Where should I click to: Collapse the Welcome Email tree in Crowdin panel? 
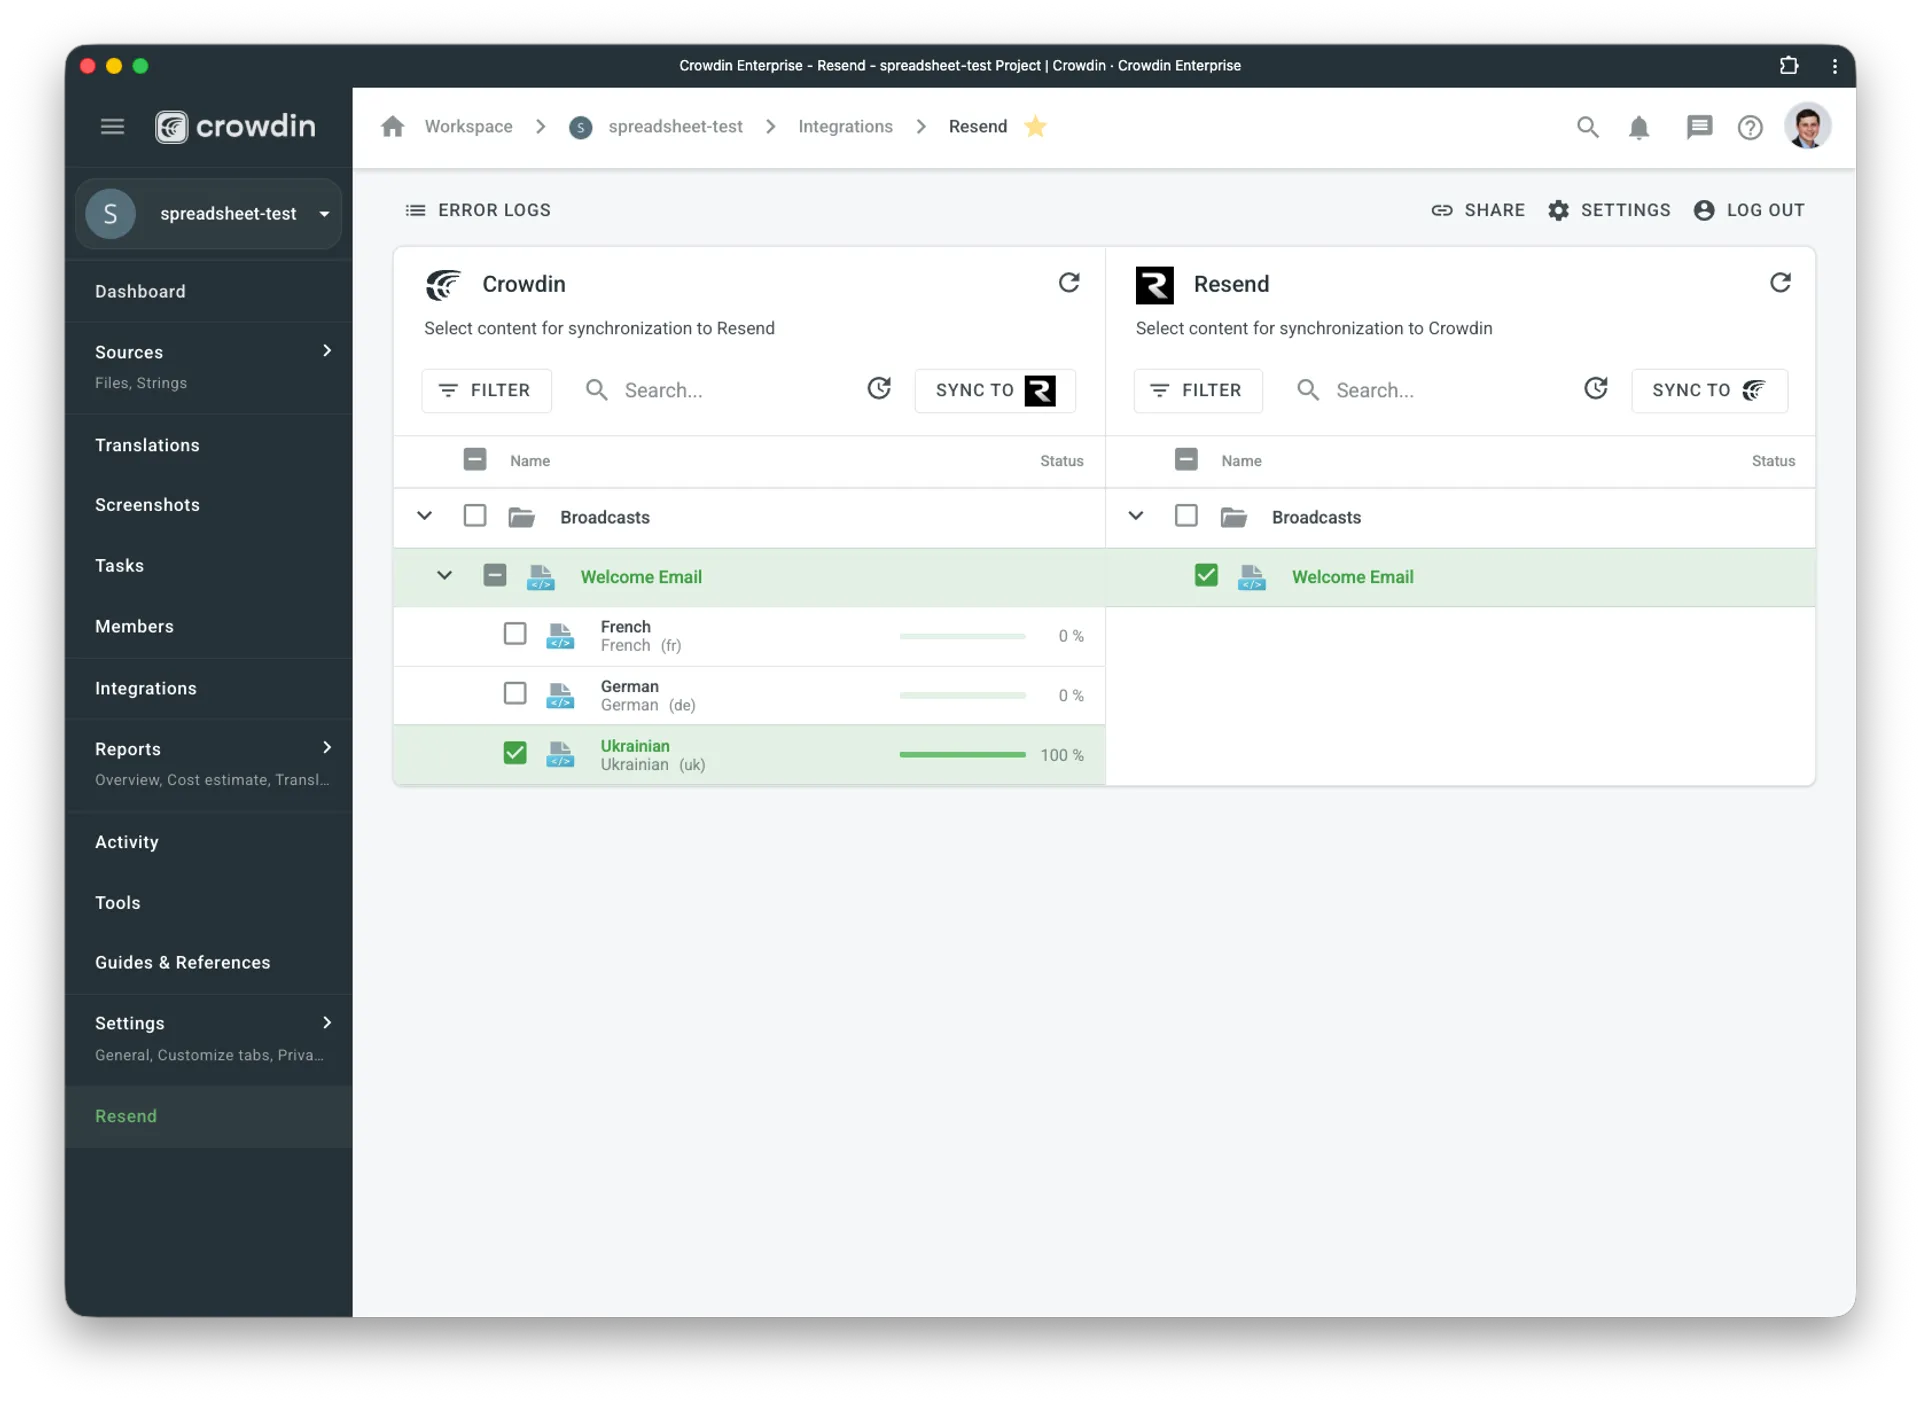coord(444,576)
